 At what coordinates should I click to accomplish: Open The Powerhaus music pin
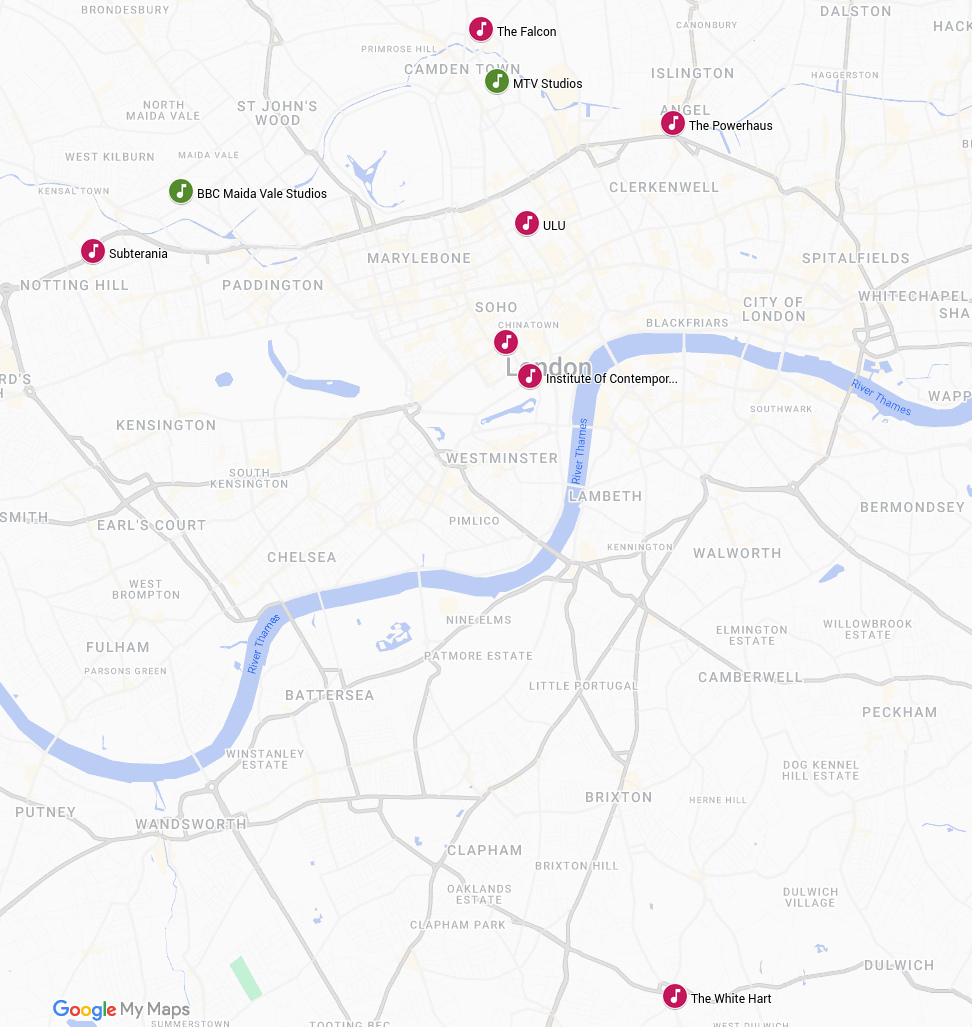[x=673, y=123]
